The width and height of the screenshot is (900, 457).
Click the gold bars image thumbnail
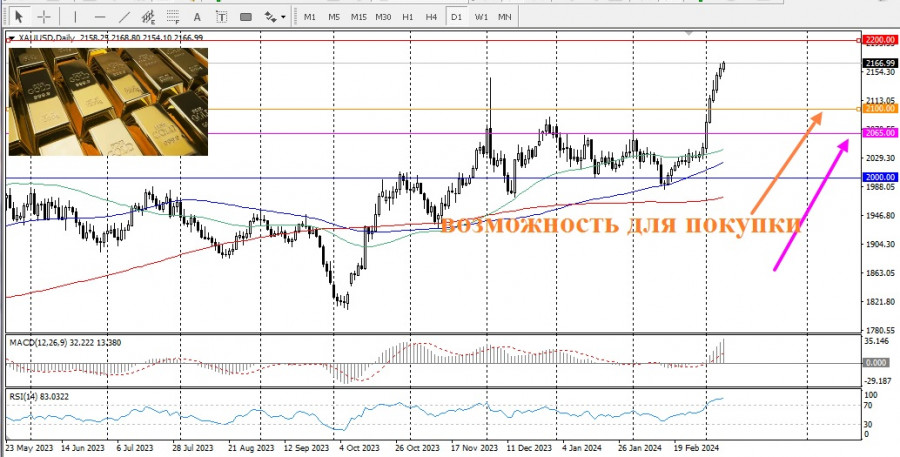point(108,102)
